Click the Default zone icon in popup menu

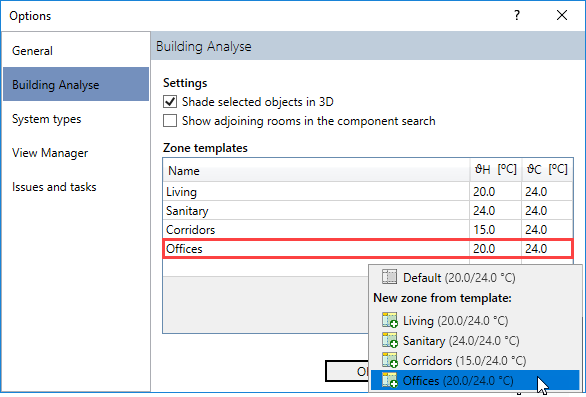(389, 277)
